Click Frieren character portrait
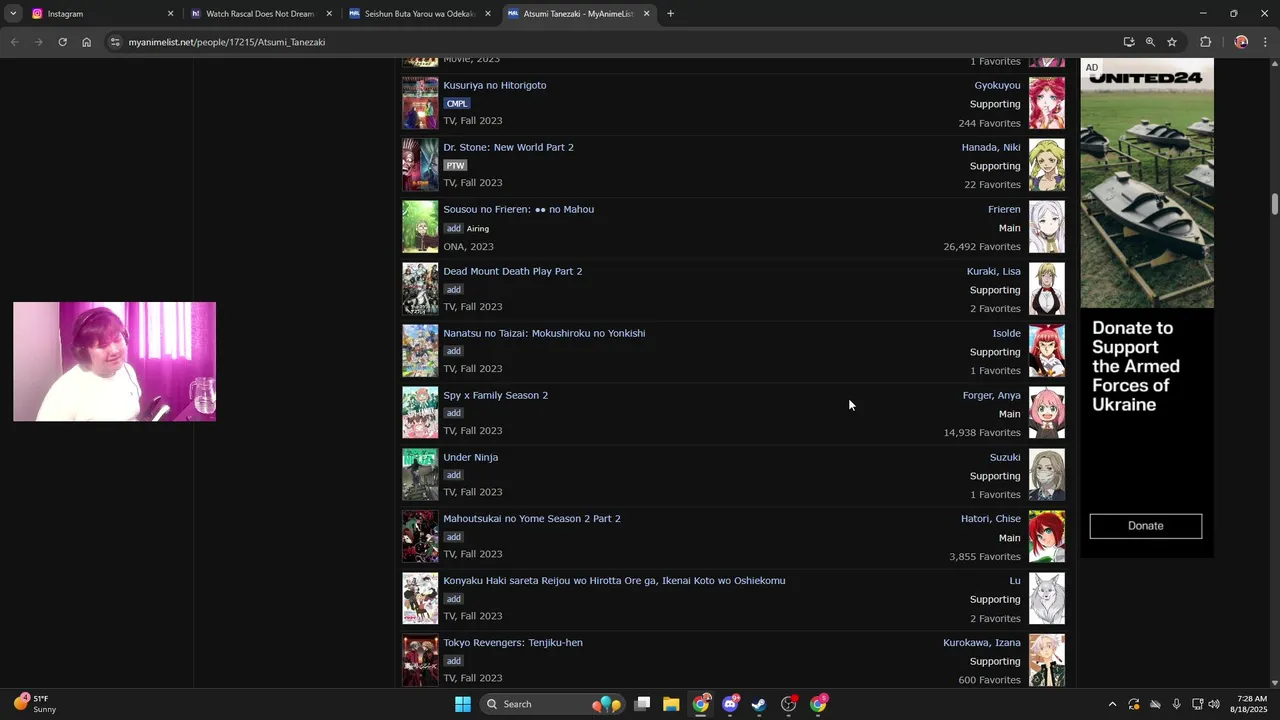 click(x=1047, y=227)
